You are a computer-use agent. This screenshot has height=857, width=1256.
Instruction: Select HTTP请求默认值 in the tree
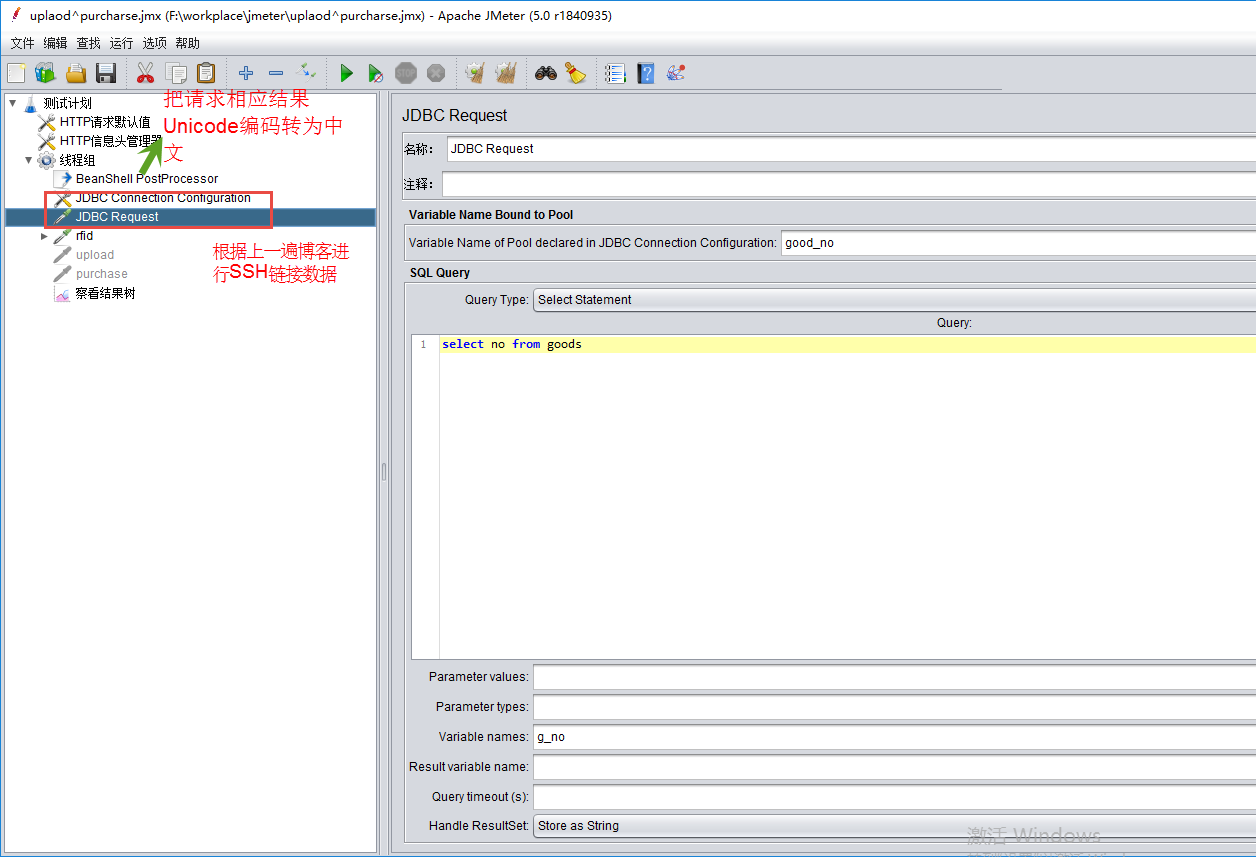(x=105, y=122)
